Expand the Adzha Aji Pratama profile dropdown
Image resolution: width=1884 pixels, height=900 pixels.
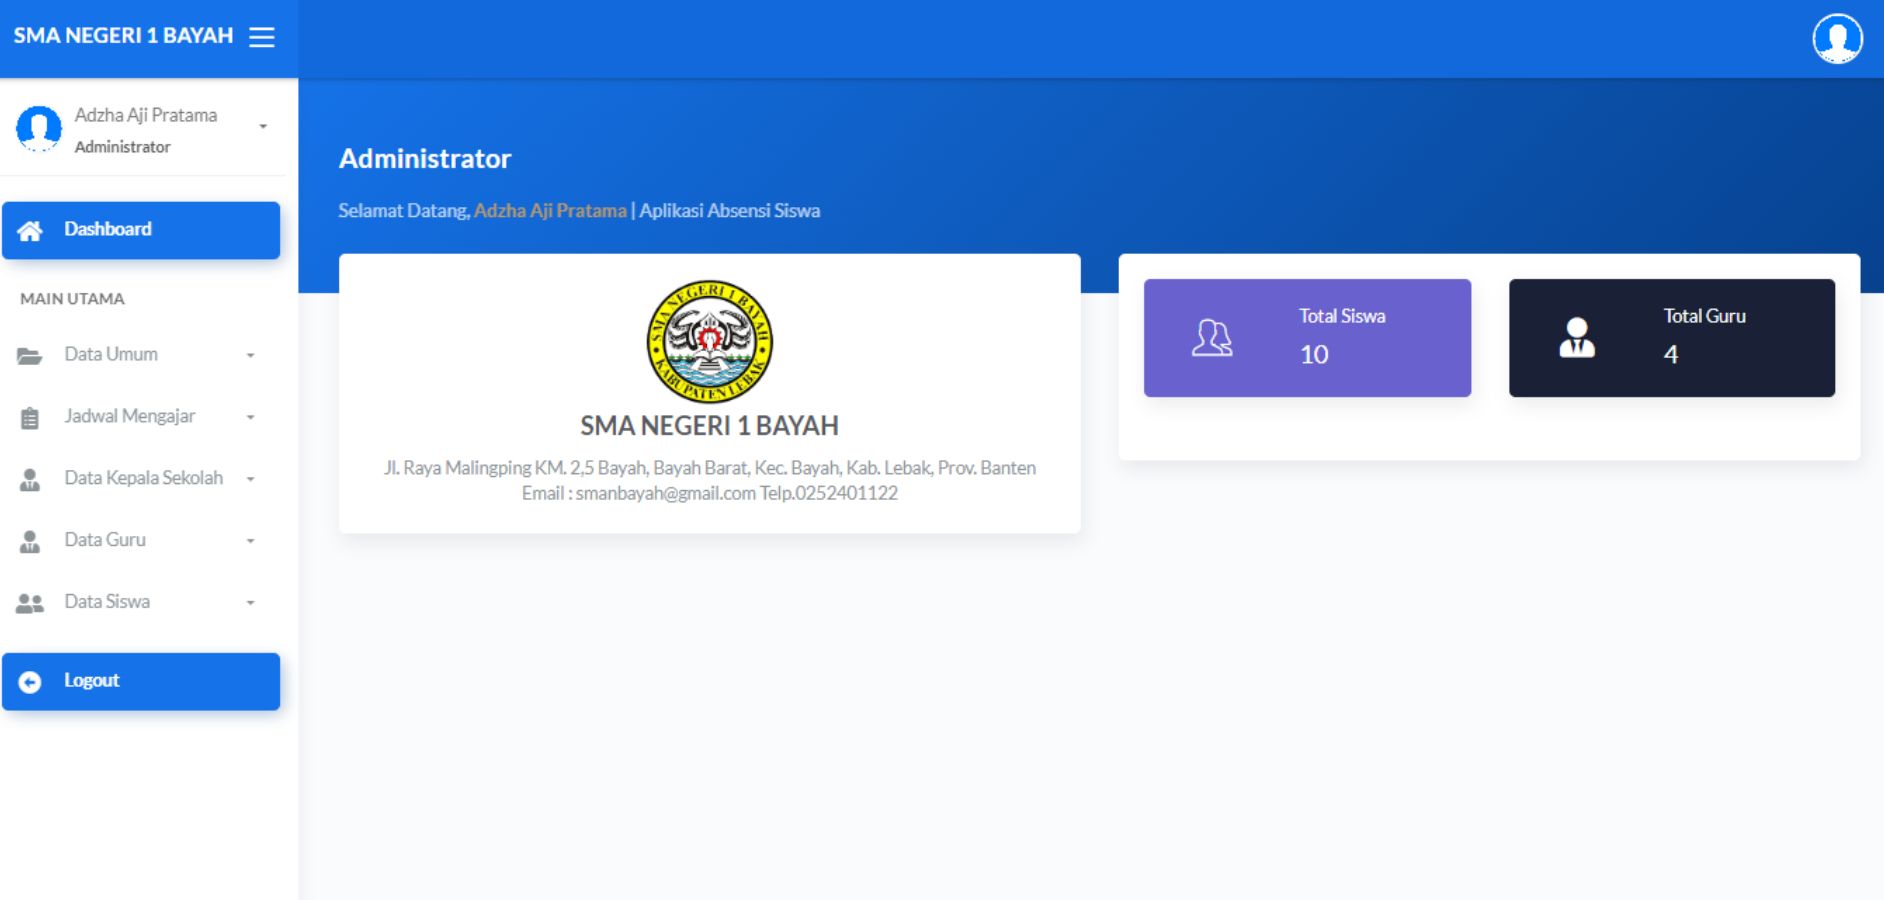[263, 127]
